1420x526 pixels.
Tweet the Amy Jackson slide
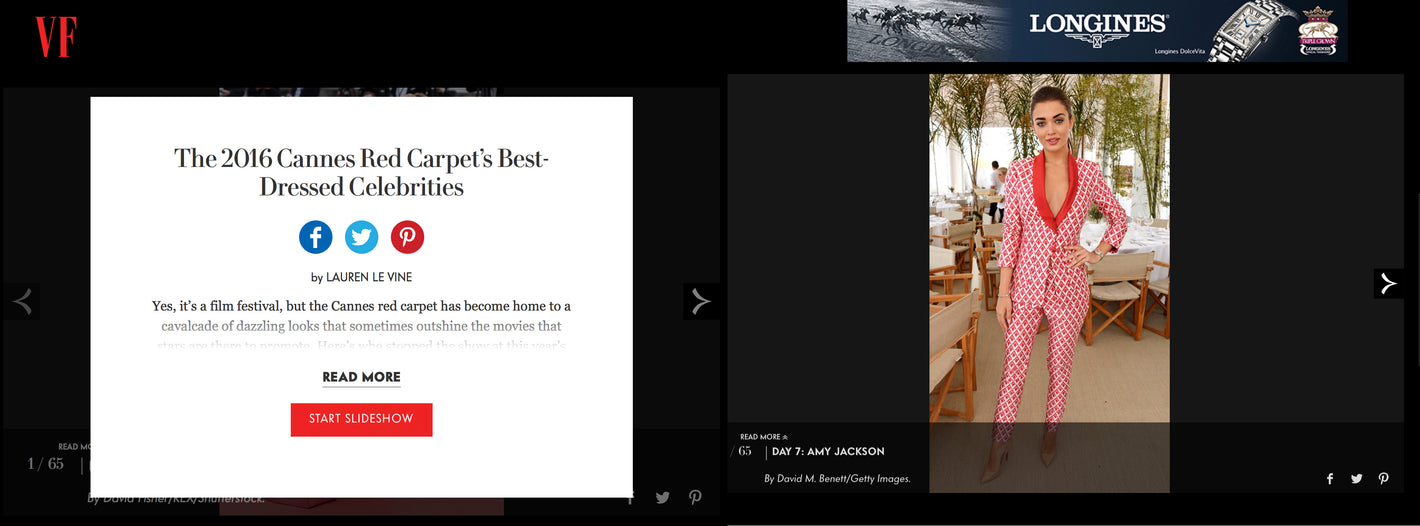[1356, 479]
